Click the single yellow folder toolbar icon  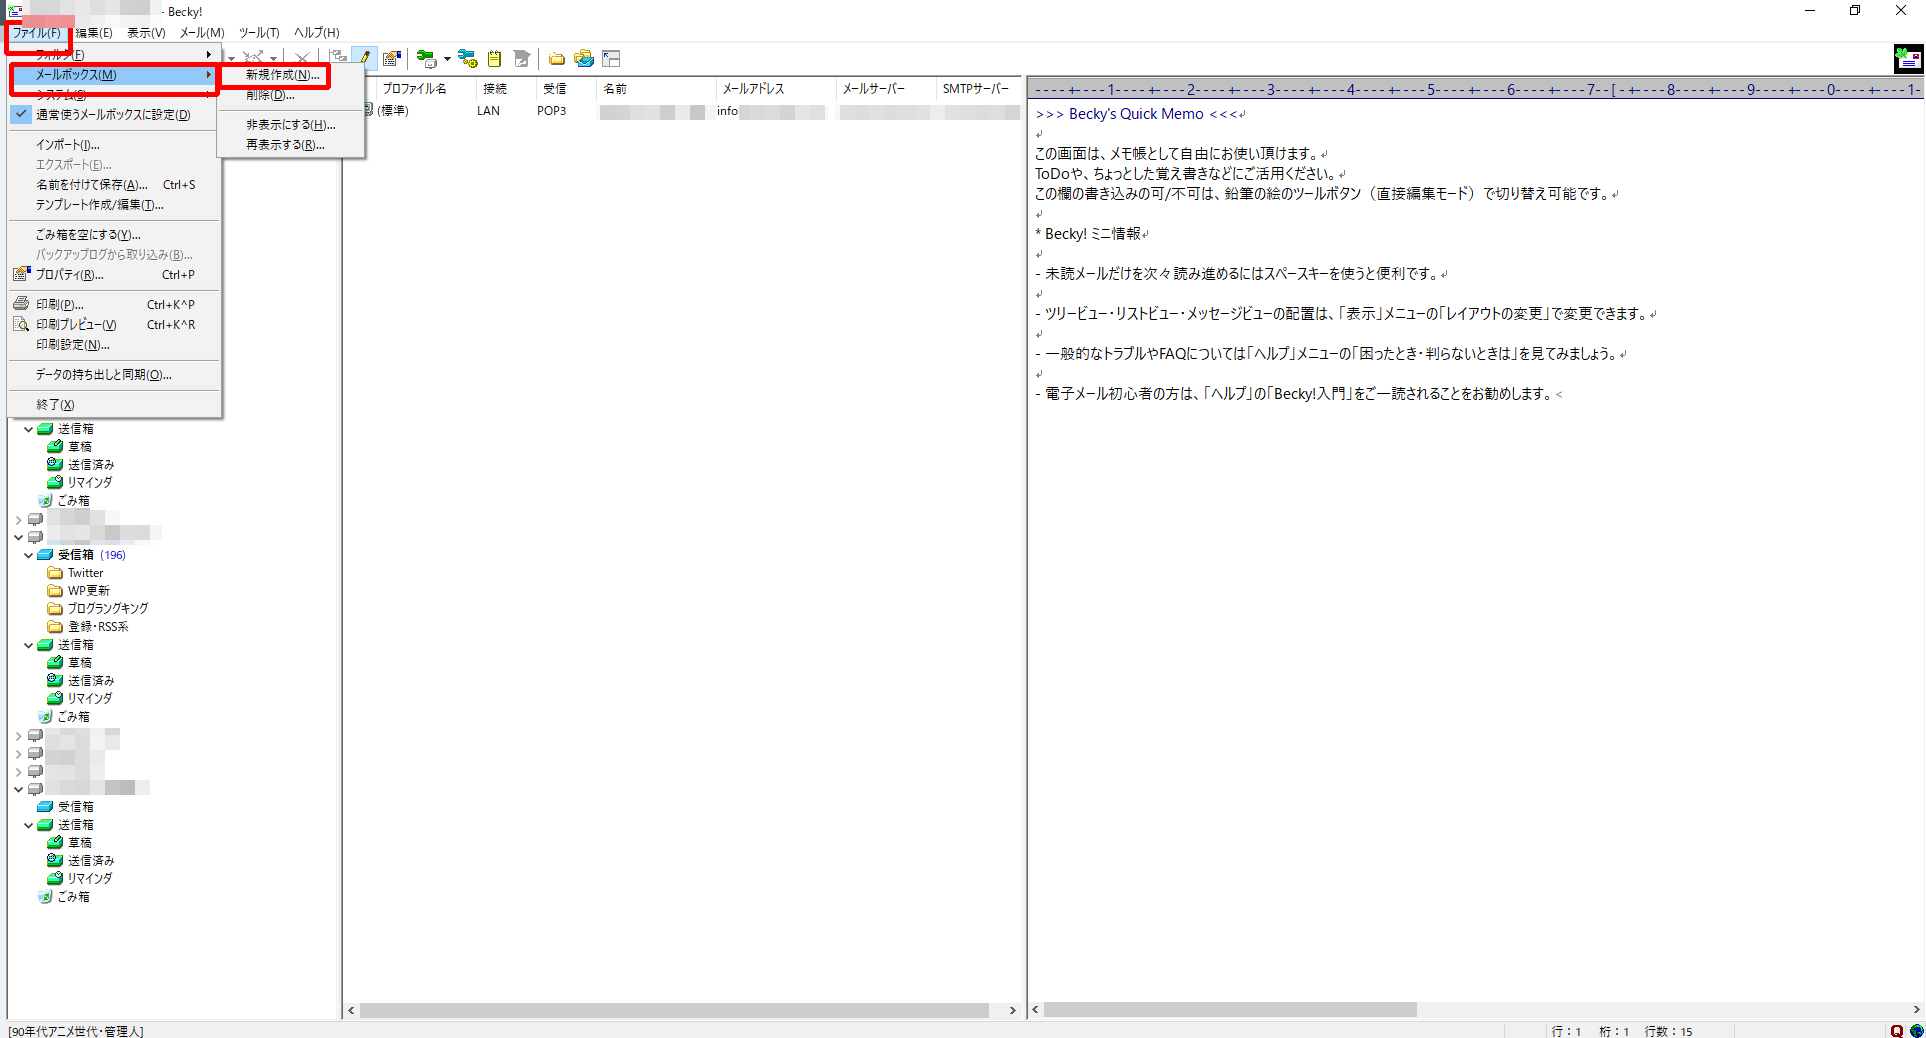(x=557, y=59)
